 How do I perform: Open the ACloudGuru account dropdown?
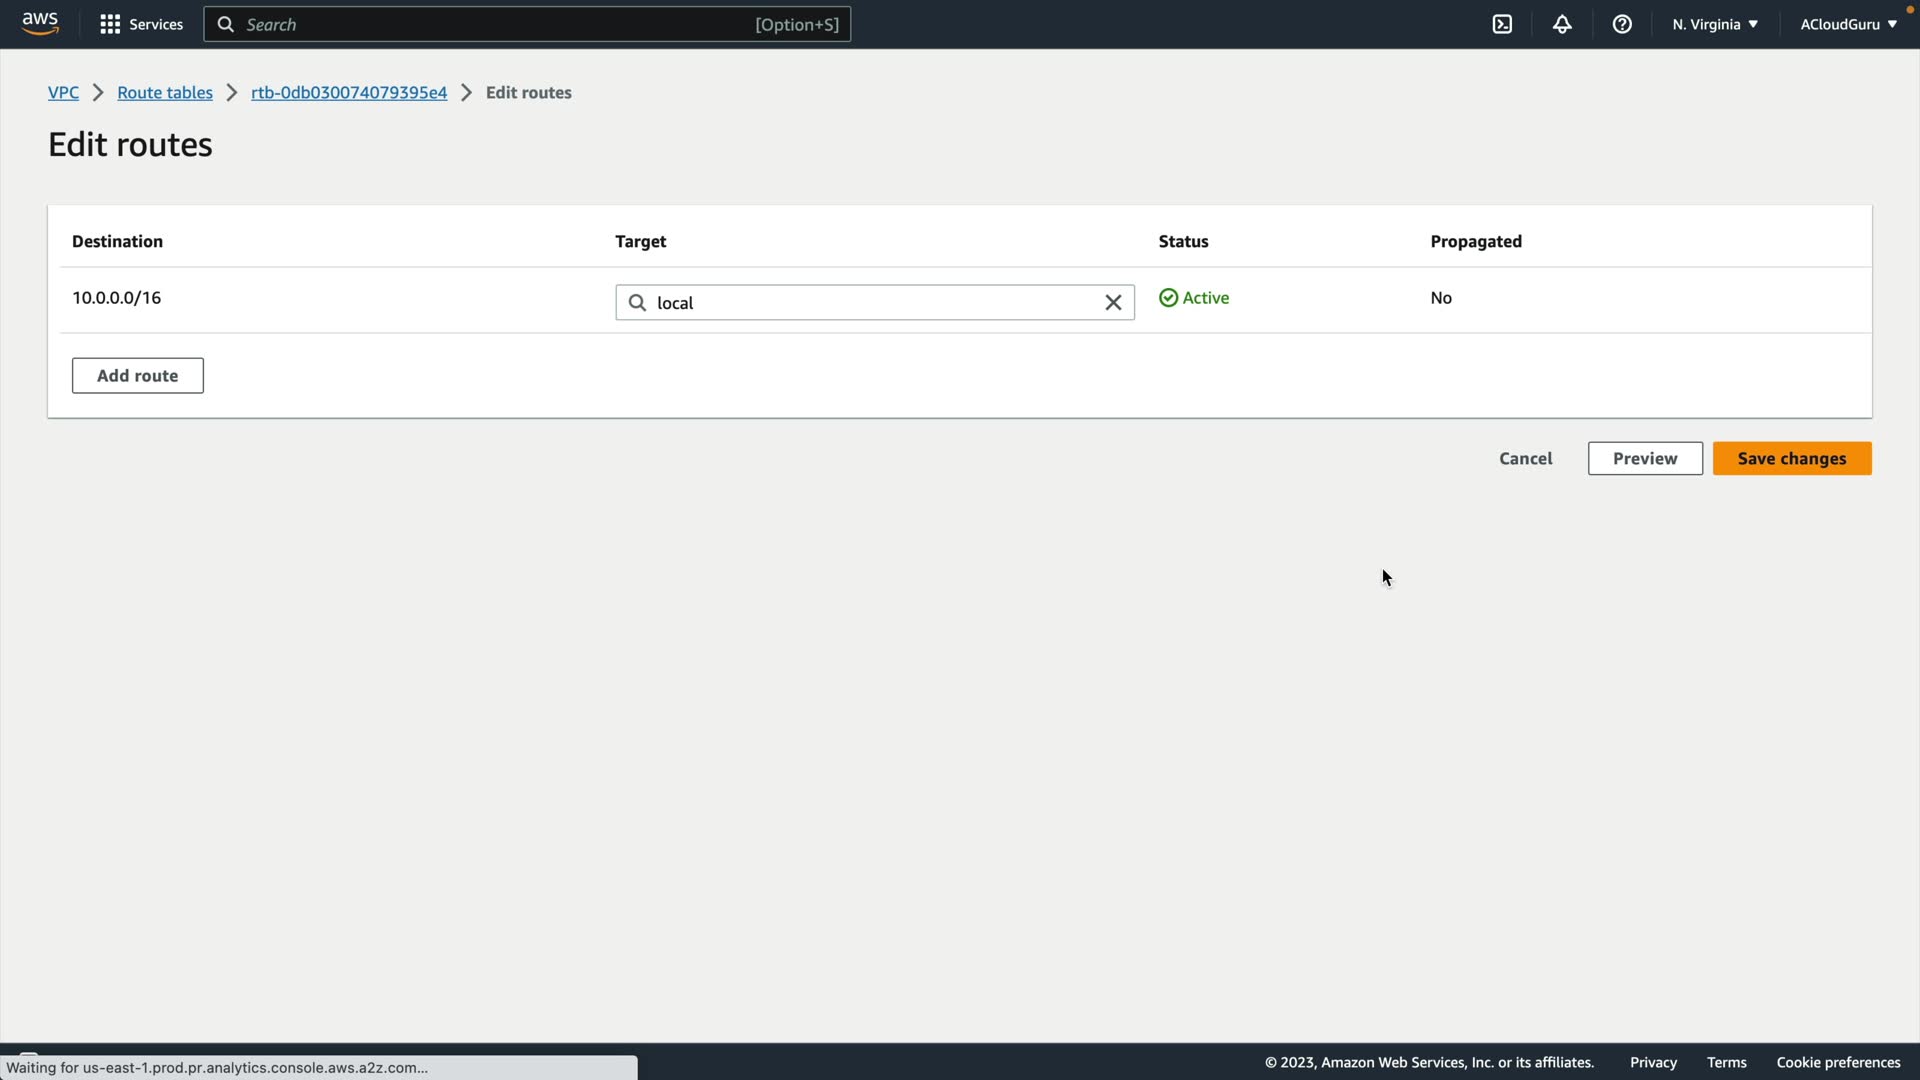click(1848, 24)
